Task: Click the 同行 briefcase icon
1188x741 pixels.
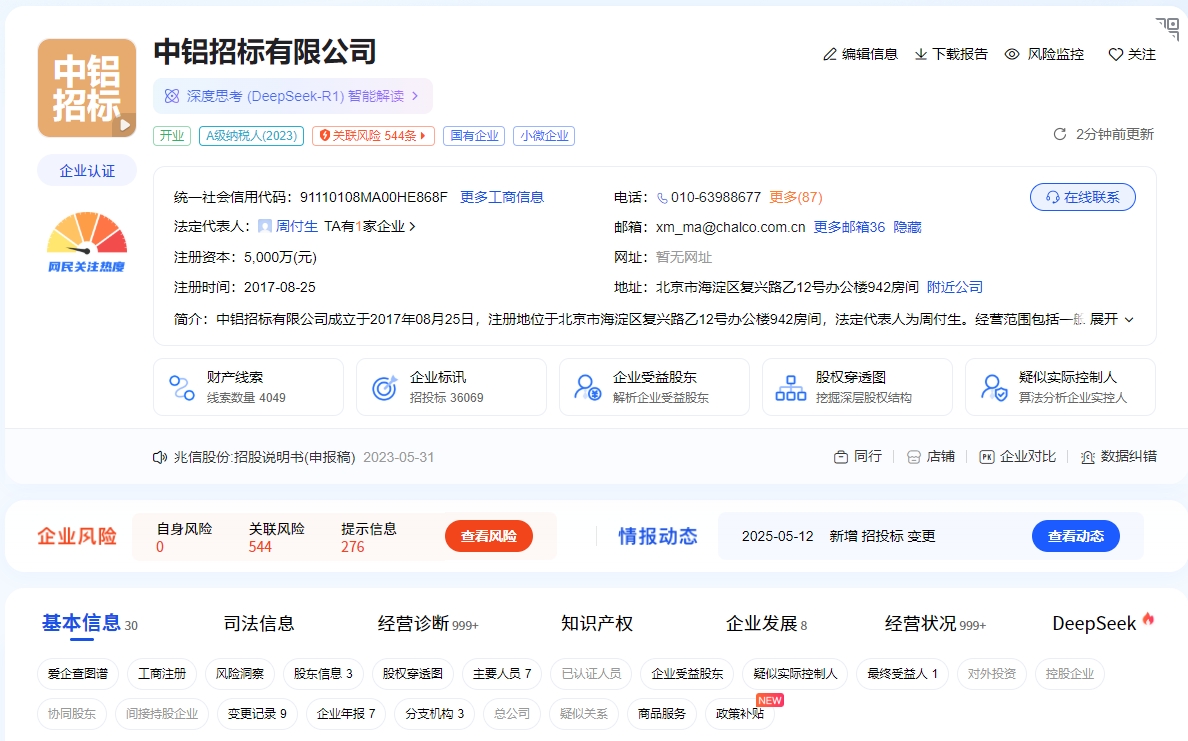Action: click(x=840, y=457)
